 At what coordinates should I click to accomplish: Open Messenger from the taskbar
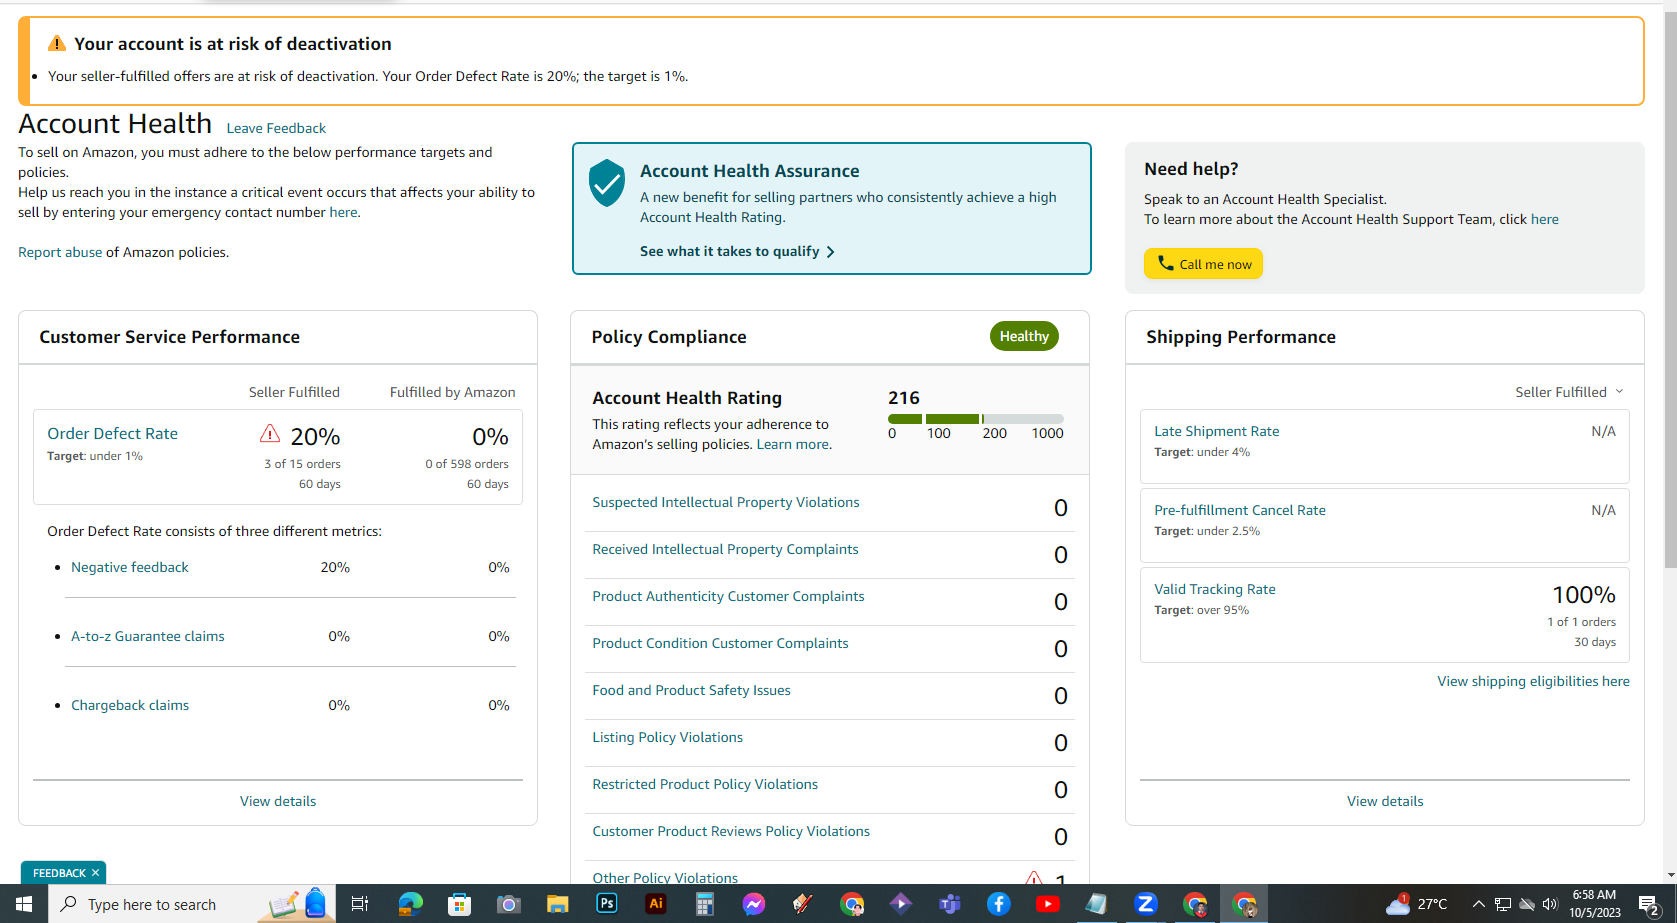(x=753, y=904)
